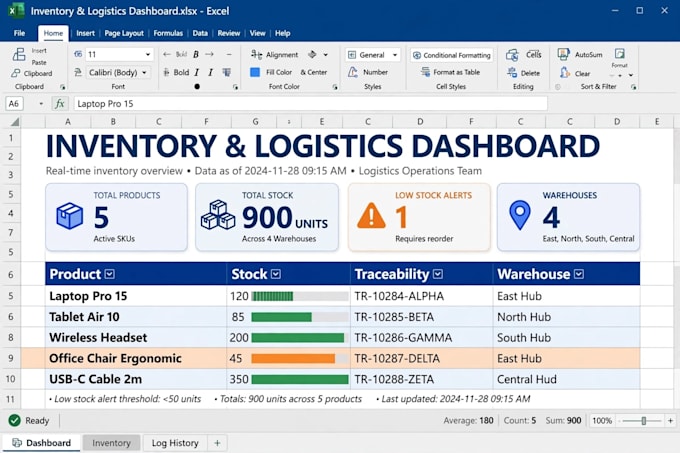Switch to the Log History sheet tab

click(x=175, y=443)
